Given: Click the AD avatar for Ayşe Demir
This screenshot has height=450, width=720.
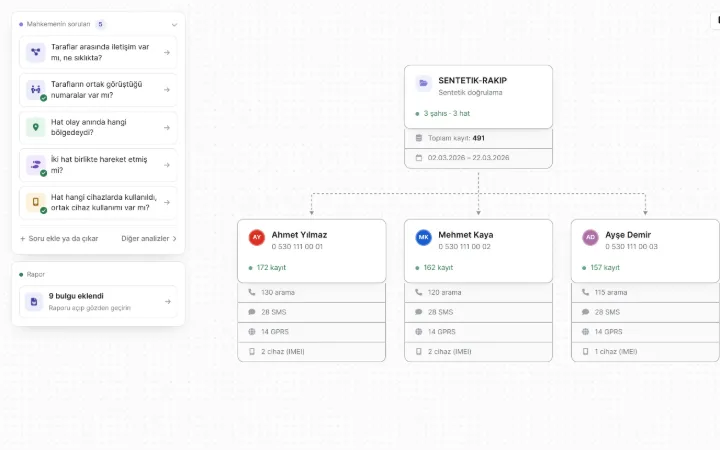Looking at the screenshot, I should tap(590, 237).
